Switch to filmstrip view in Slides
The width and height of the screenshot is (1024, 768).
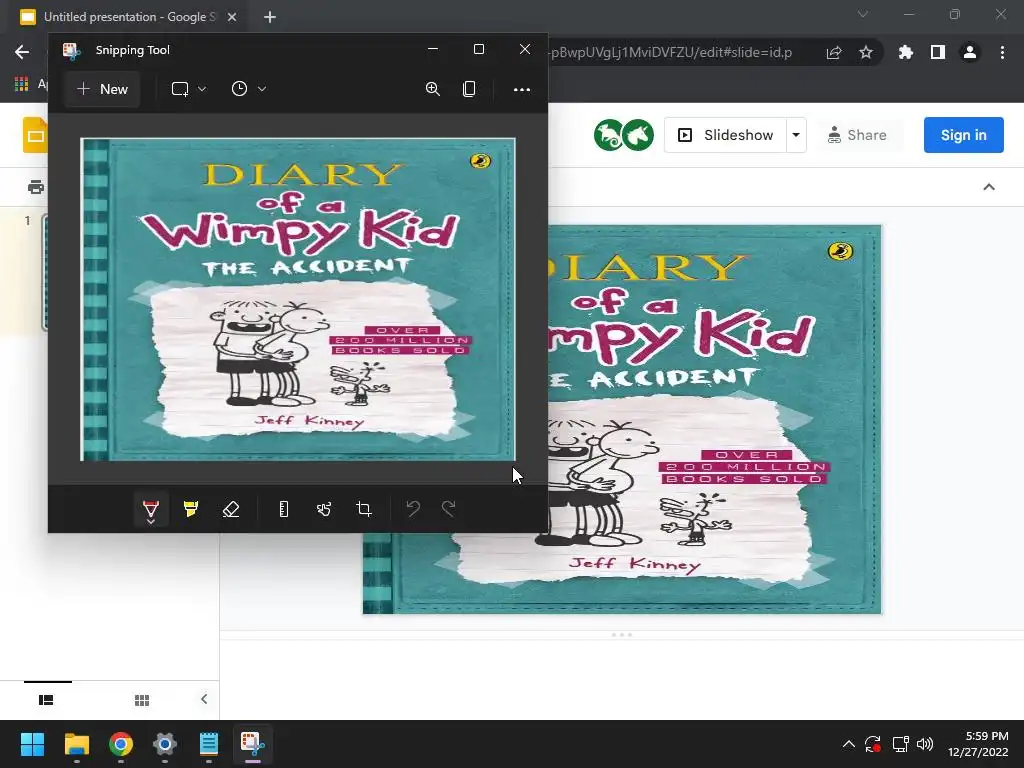pos(46,700)
